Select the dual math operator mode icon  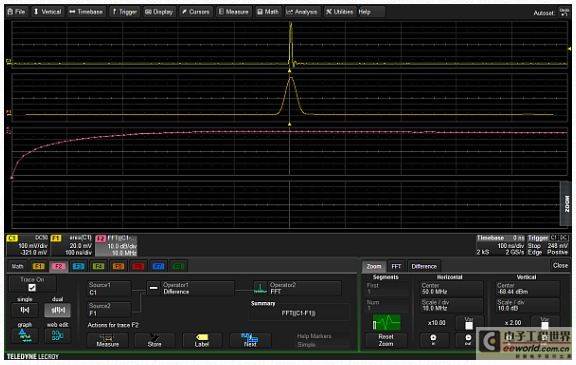pyautogui.click(x=58, y=310)
